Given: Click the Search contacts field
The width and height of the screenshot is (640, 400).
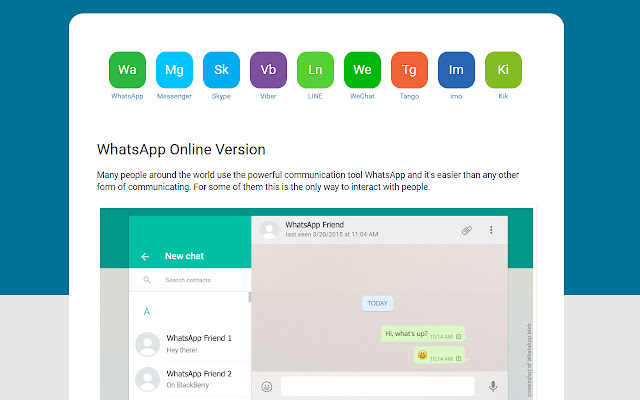Looking at the screenshot, I should pyautogui.click(x=189, y=280).
